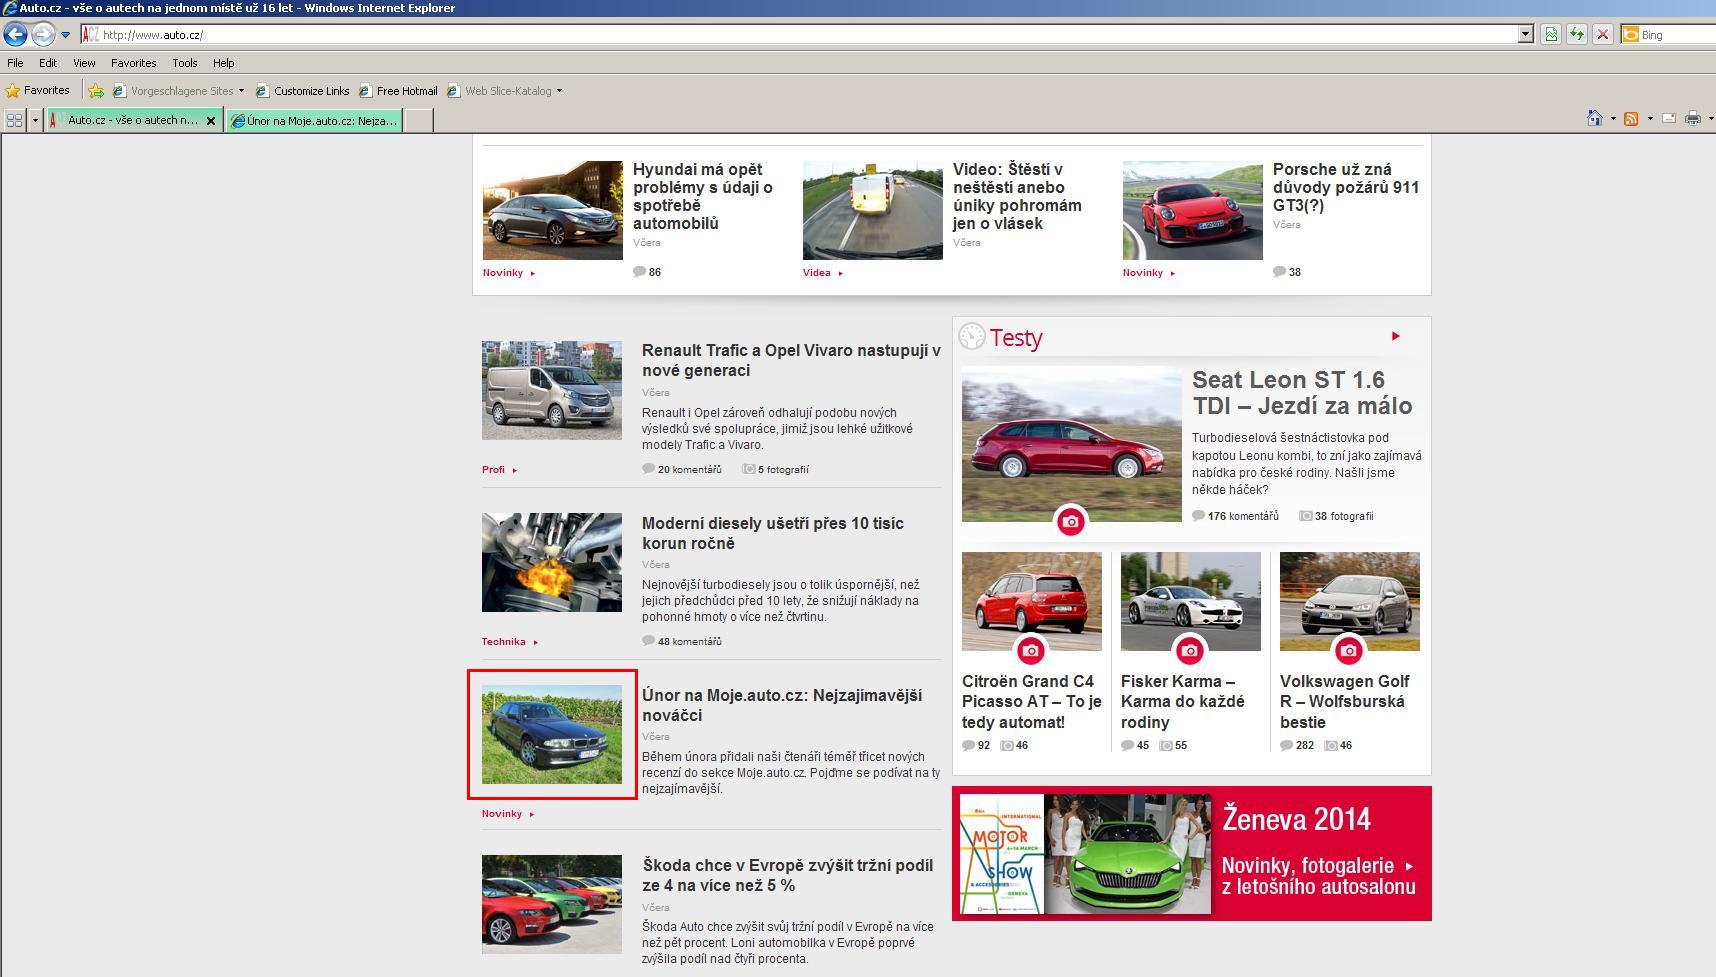The height and width of the screenshot is (977, 1716).
Task: Click the Refresh page icon
Action: (x=1577, y=34)
